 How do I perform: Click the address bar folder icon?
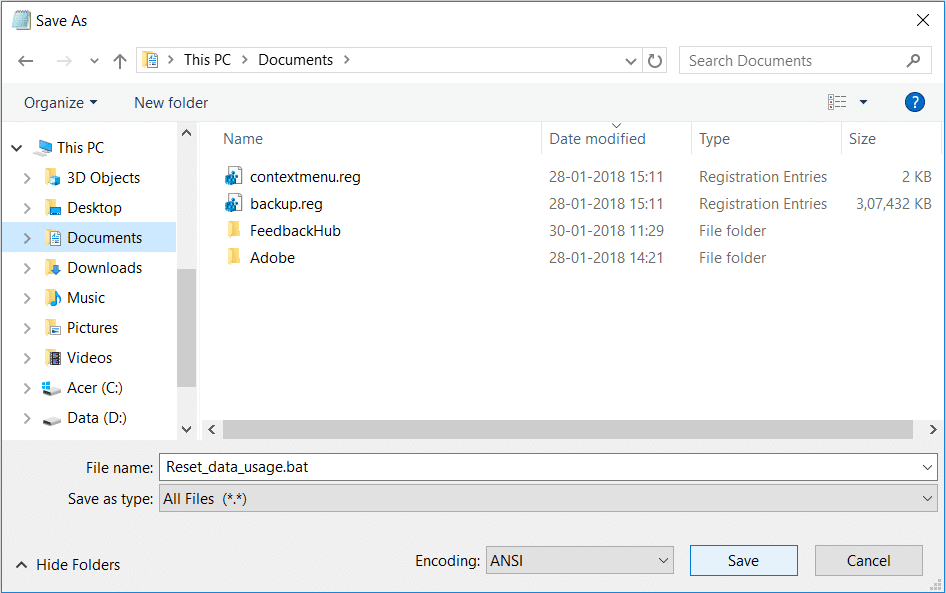click(151, 60)
